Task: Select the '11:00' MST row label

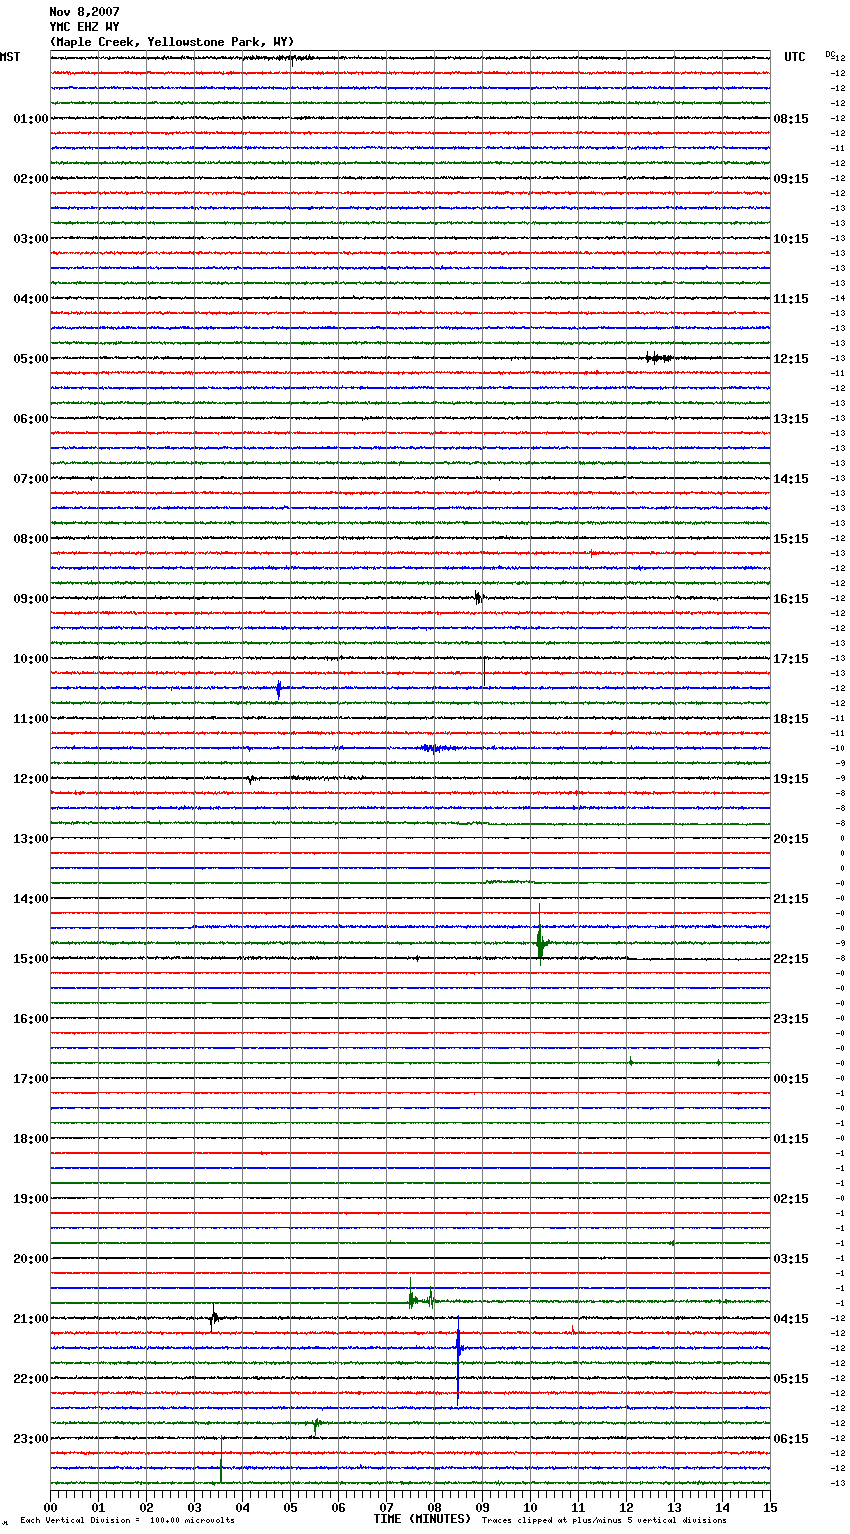Action: coord(31,719)
